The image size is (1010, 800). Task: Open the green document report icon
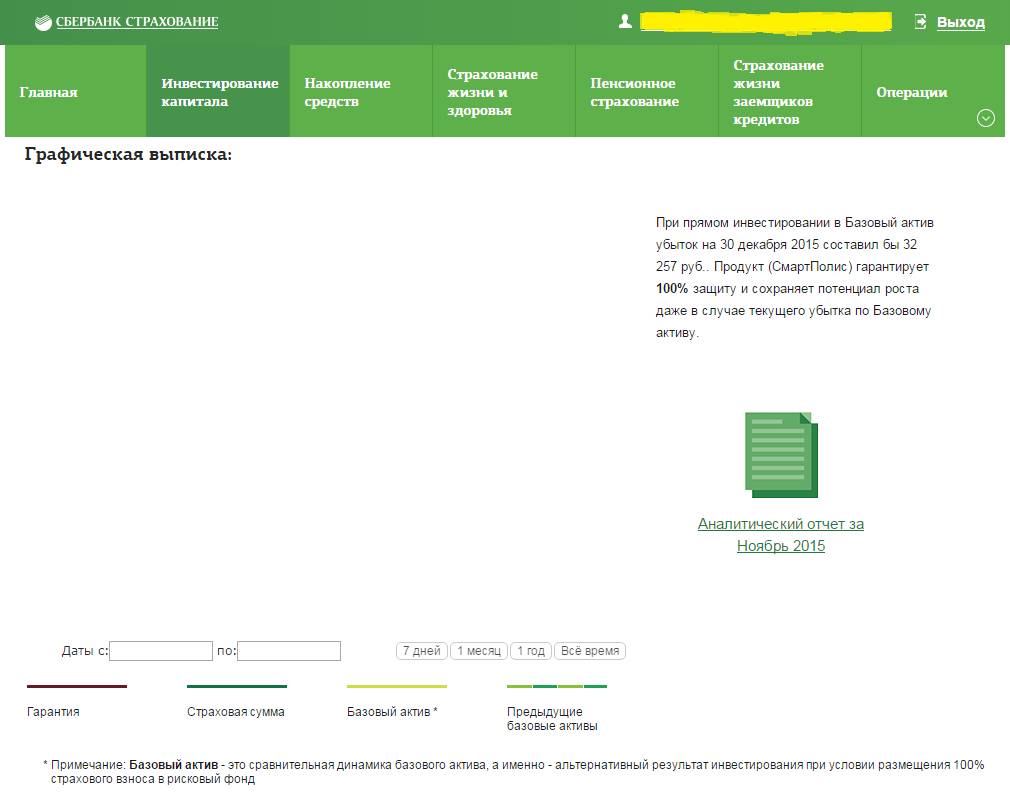pos(781,455)
